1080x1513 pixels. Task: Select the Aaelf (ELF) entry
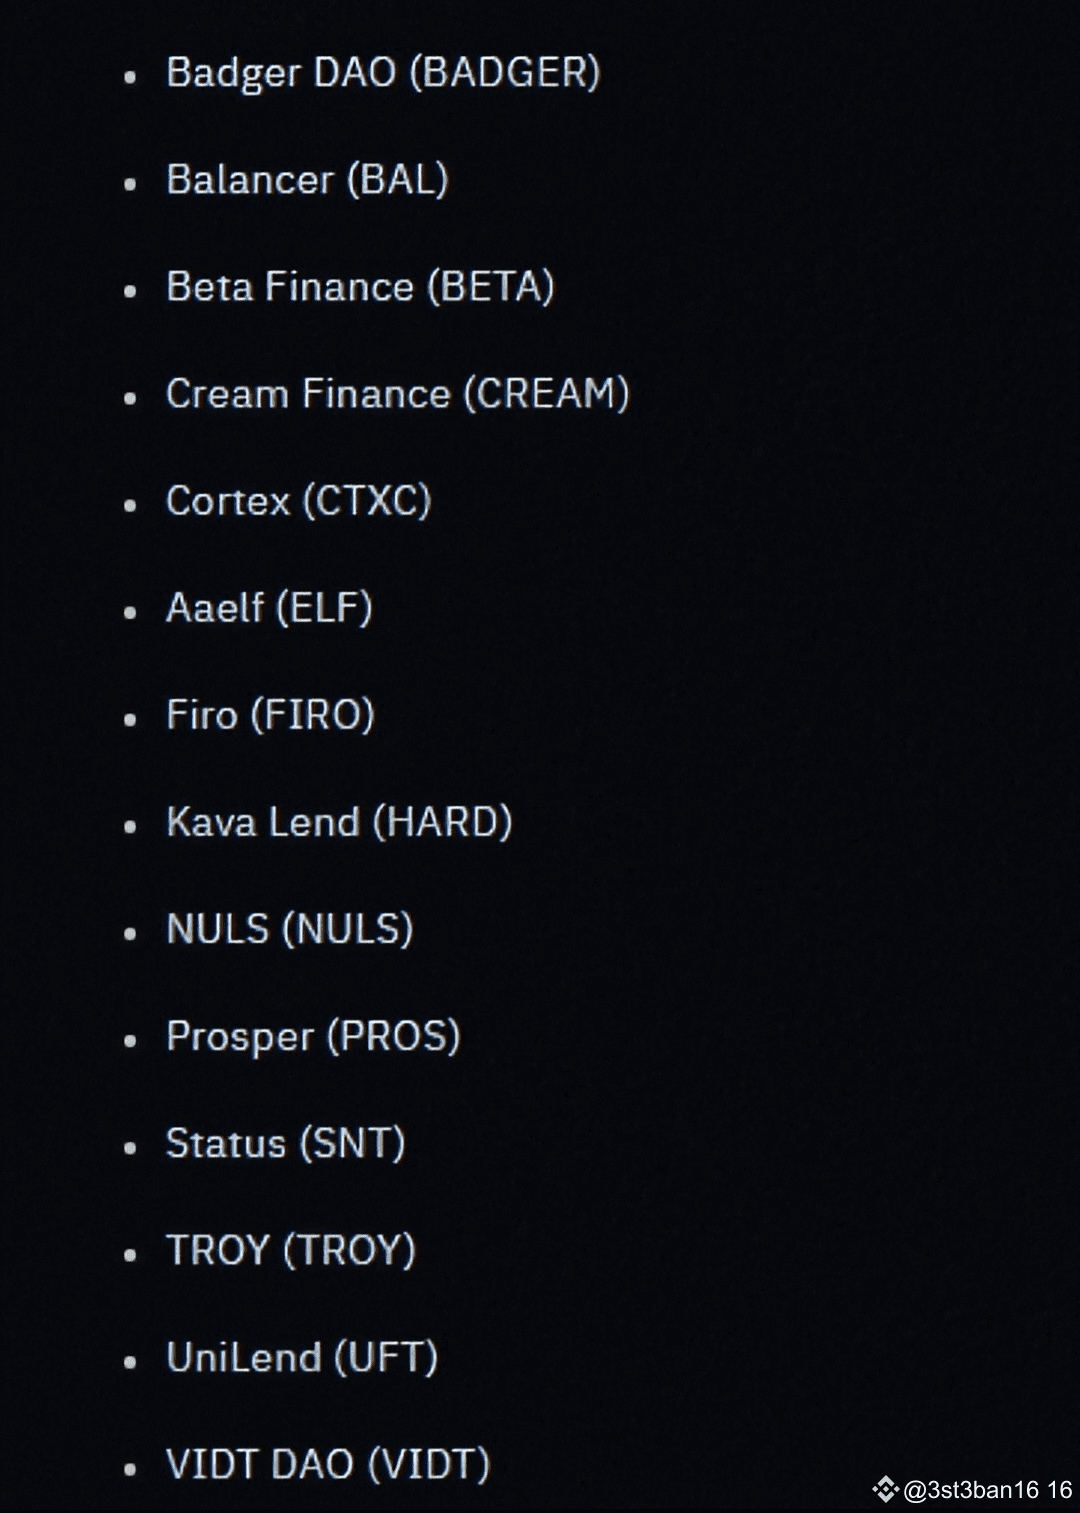pyautogui.click(x=269, y=608)
